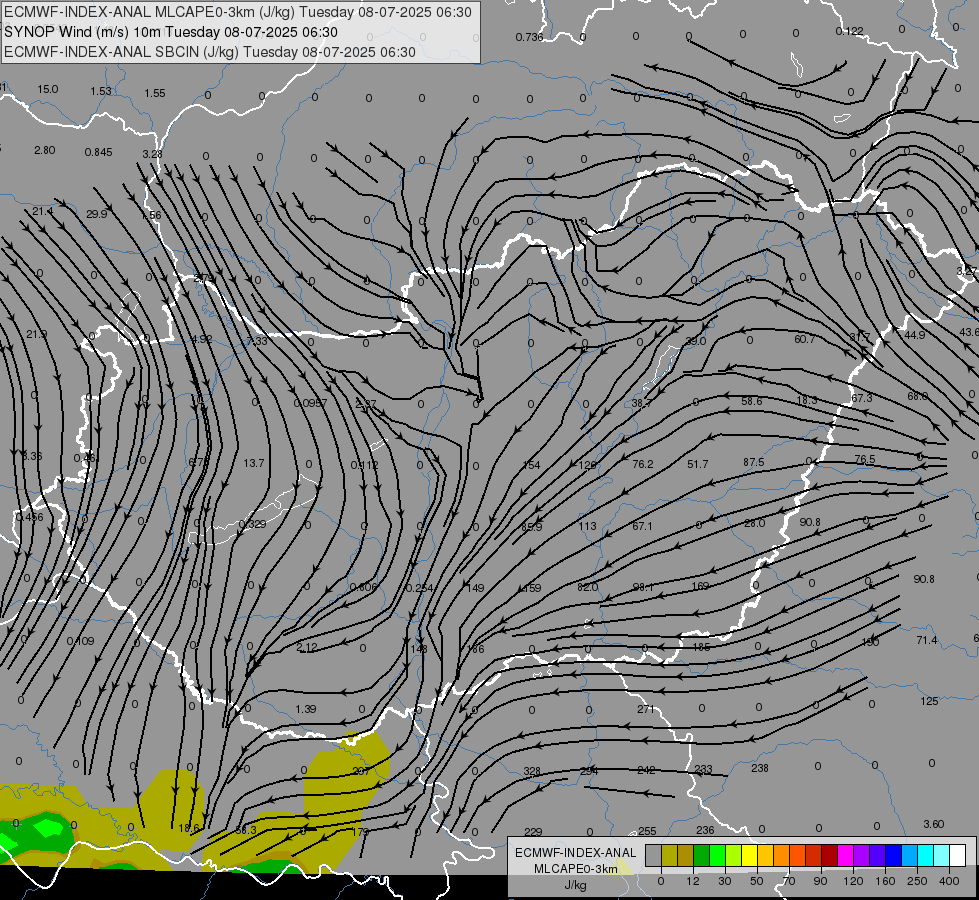
Task: Click the map value 154
Action: tap(531, 465)
